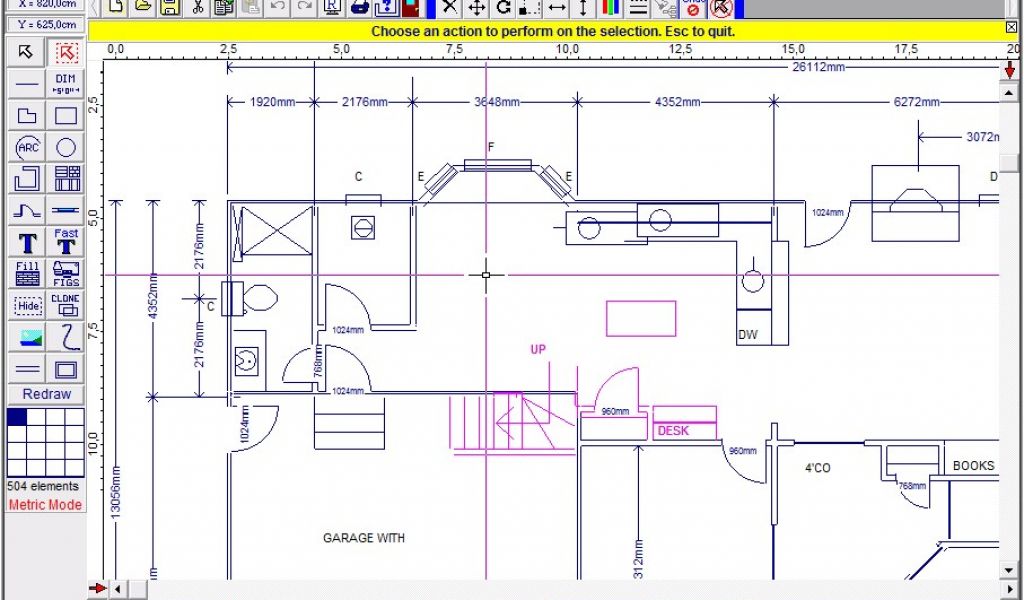Click the scissors cut icon in toolbar
Screen dimensions: 1024x600
coord(198,8)
